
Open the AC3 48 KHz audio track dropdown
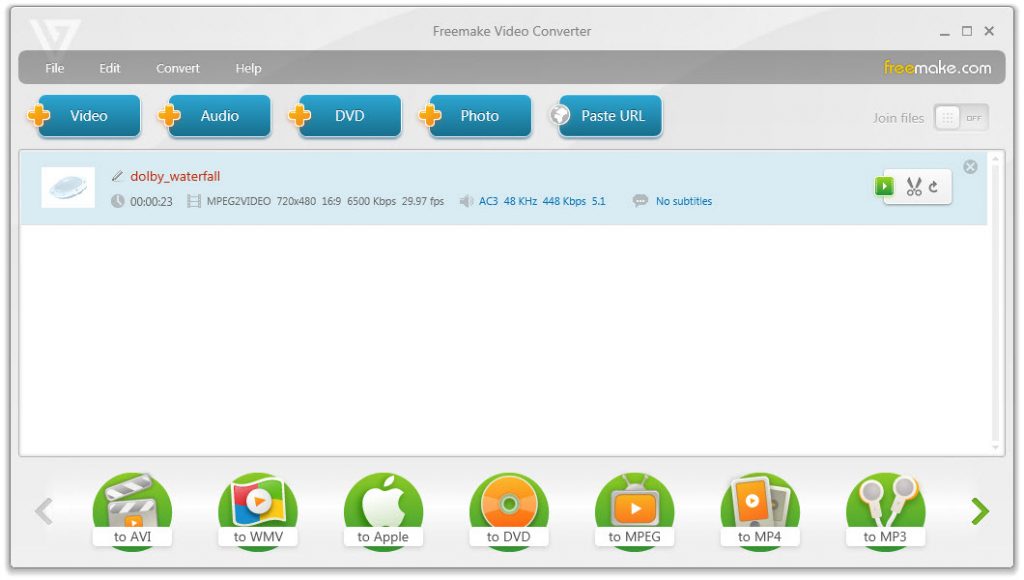click(x=542, y=201)
